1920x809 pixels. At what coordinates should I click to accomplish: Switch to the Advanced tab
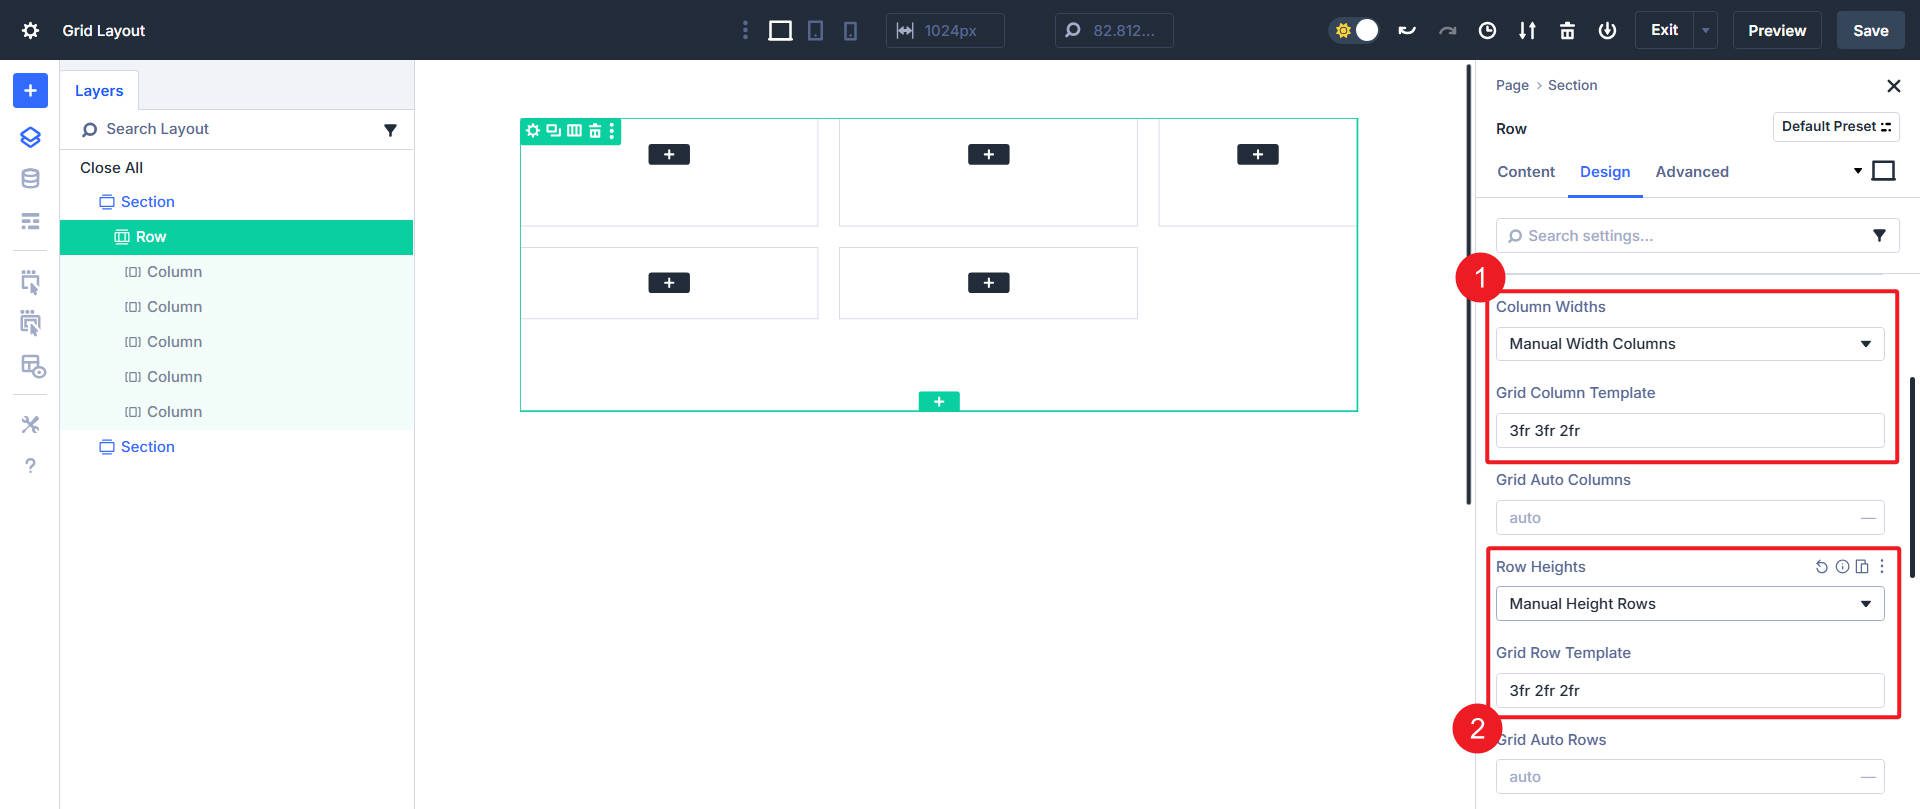(1691, 172)
